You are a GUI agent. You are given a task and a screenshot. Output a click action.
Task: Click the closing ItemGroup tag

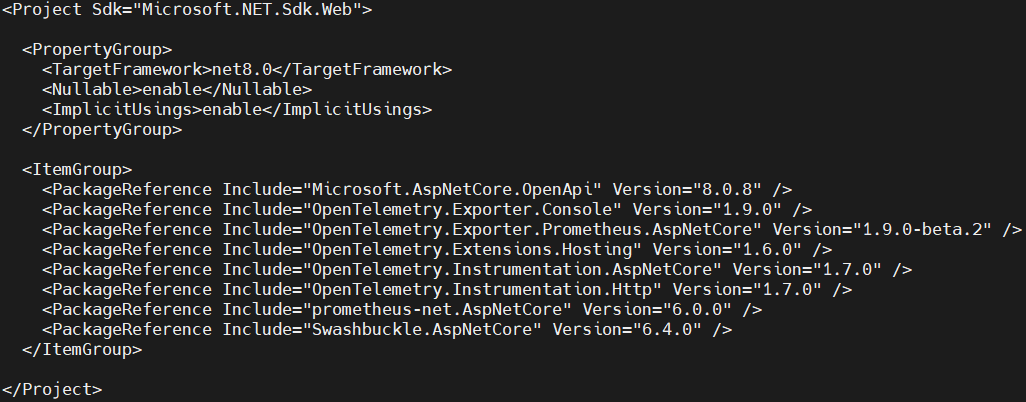coord(81,349)
